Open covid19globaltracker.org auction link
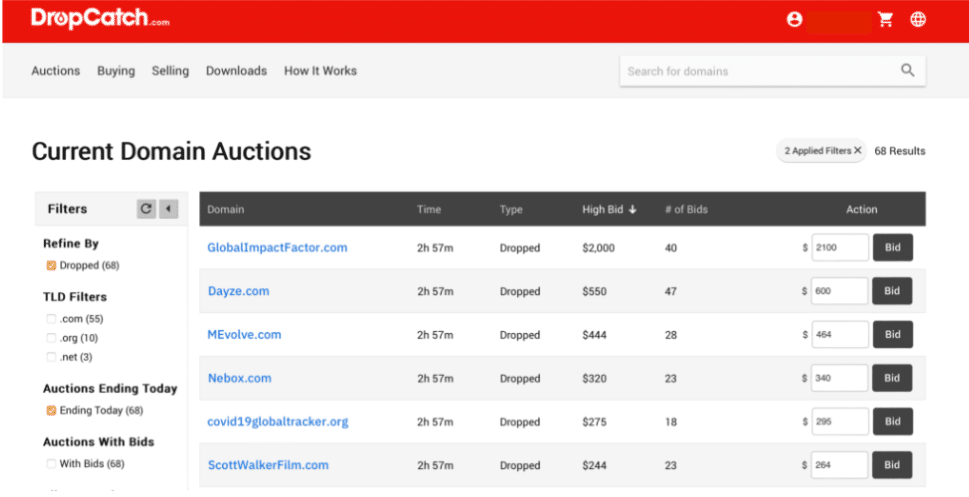969x497 pixels. [278, 422]
